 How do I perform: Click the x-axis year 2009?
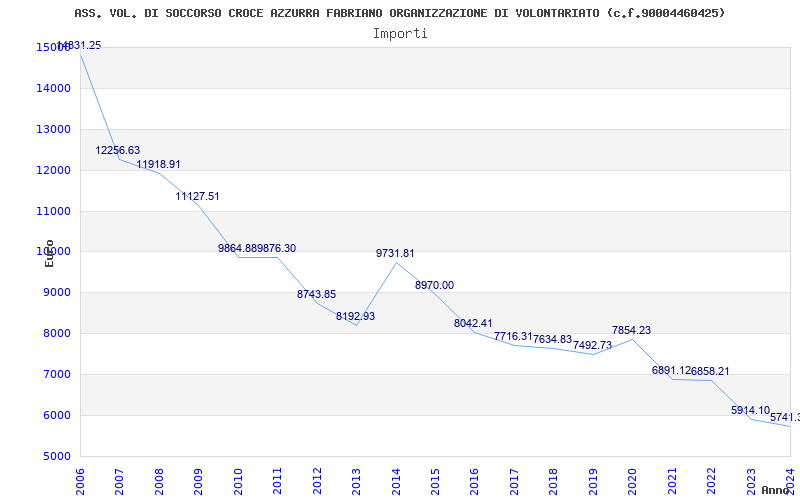[198, 481]
